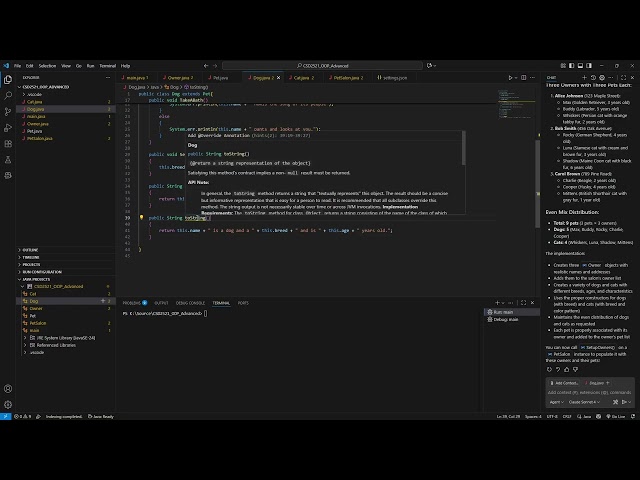Click the Run Java play button in editor toolbar

pyautogui.click(x=510, y=78)
